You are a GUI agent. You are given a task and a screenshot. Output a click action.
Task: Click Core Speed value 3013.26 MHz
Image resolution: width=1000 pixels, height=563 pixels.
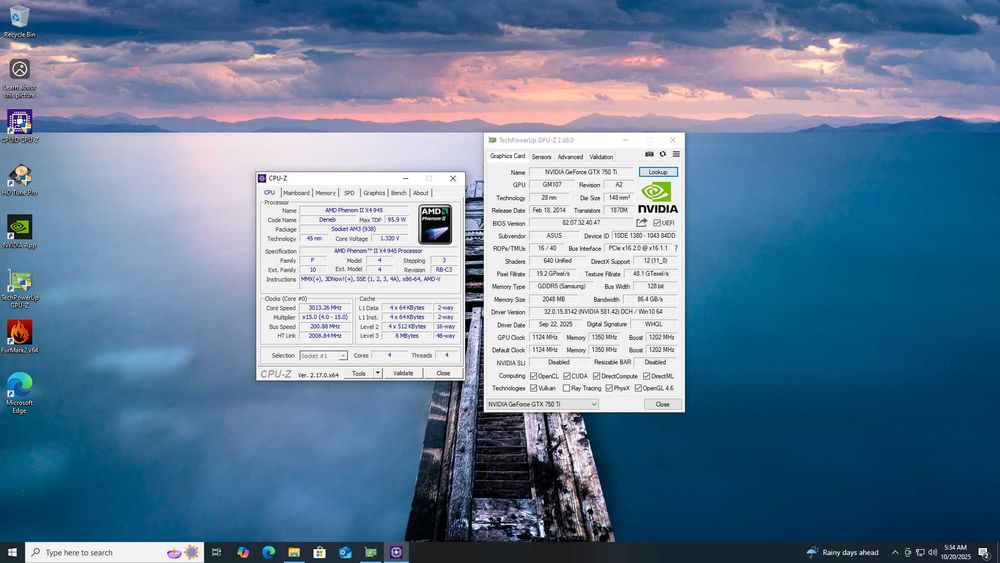coord(325,307)
